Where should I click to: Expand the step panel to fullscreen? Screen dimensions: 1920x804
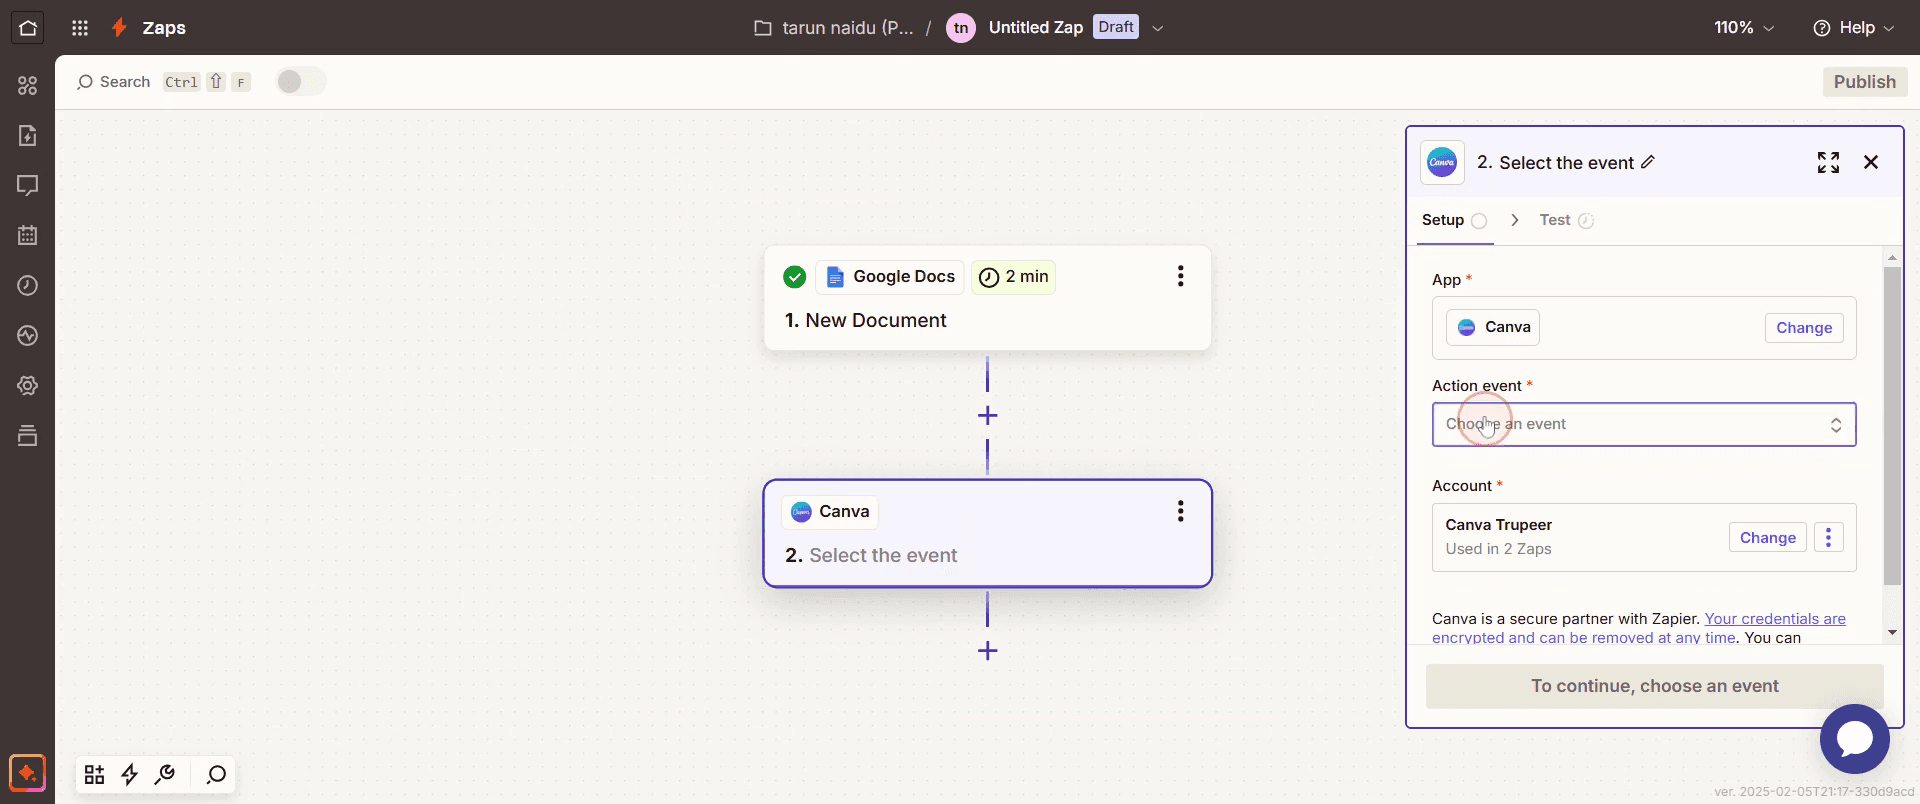(1828, 162)
